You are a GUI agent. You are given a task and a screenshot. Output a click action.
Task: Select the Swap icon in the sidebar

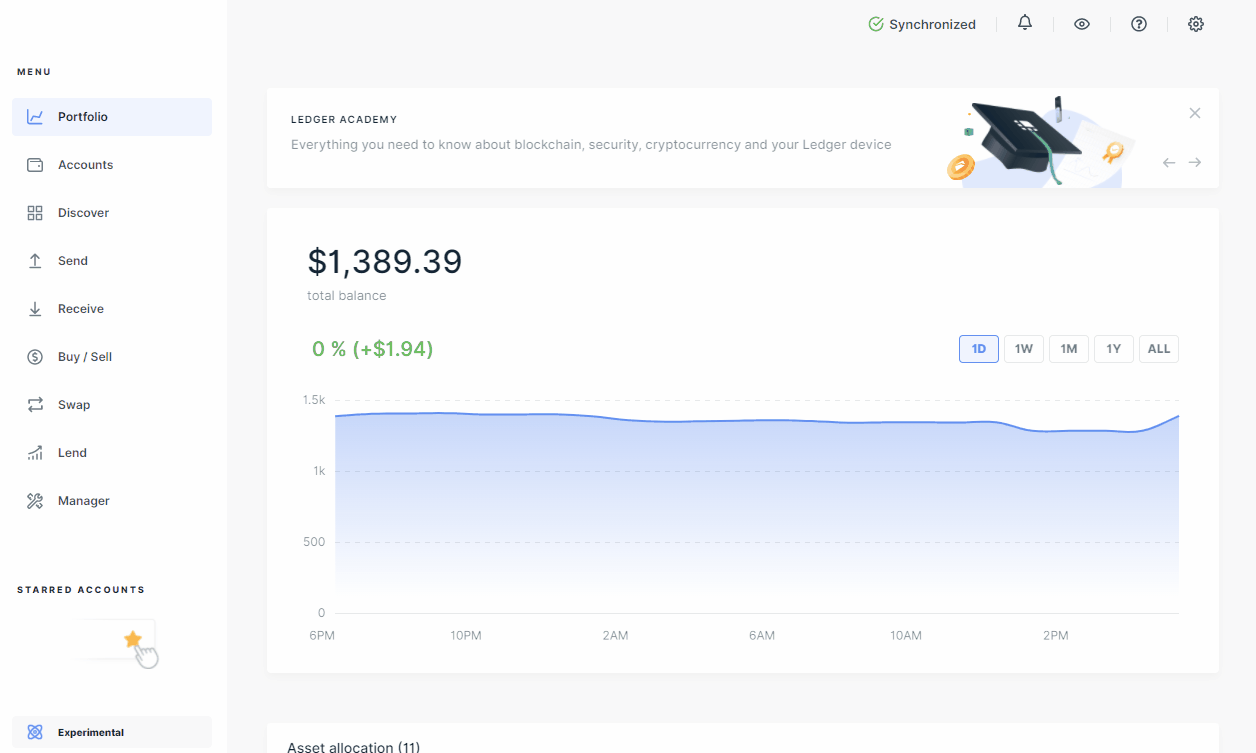coord(34,404)
